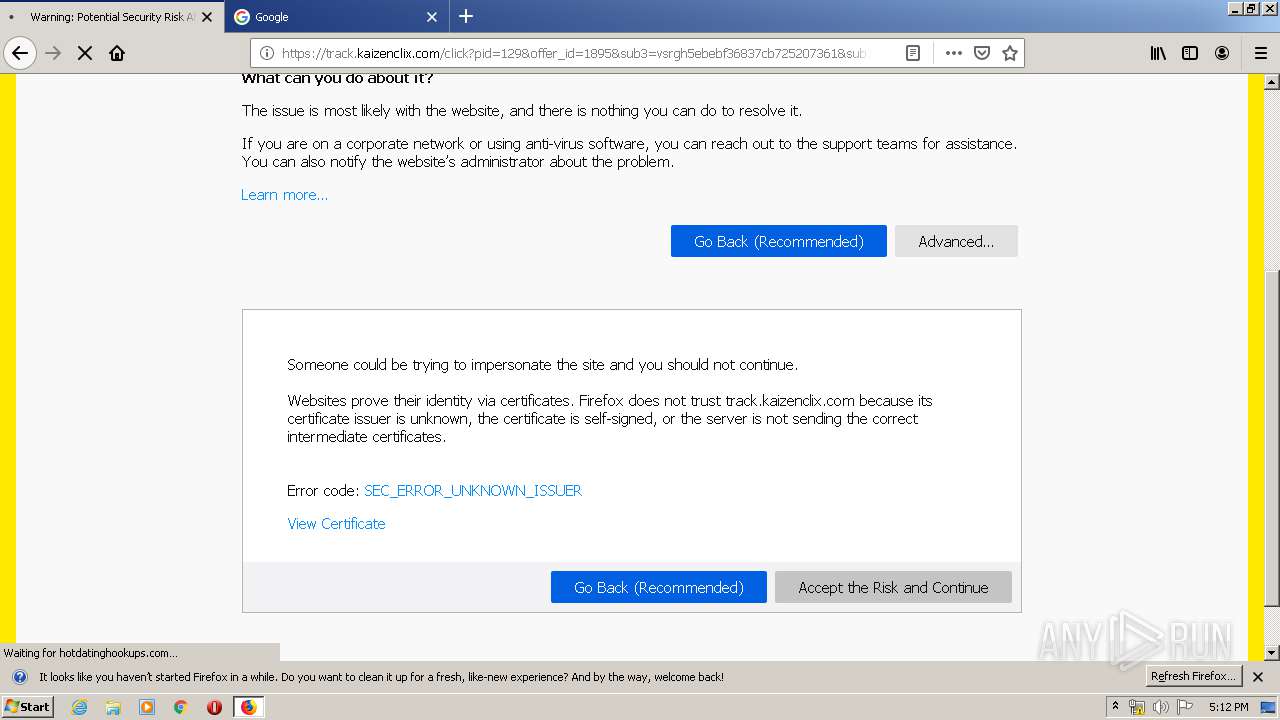
Task: Click scrollbar up arrow
Action: tap(1272, 81)
